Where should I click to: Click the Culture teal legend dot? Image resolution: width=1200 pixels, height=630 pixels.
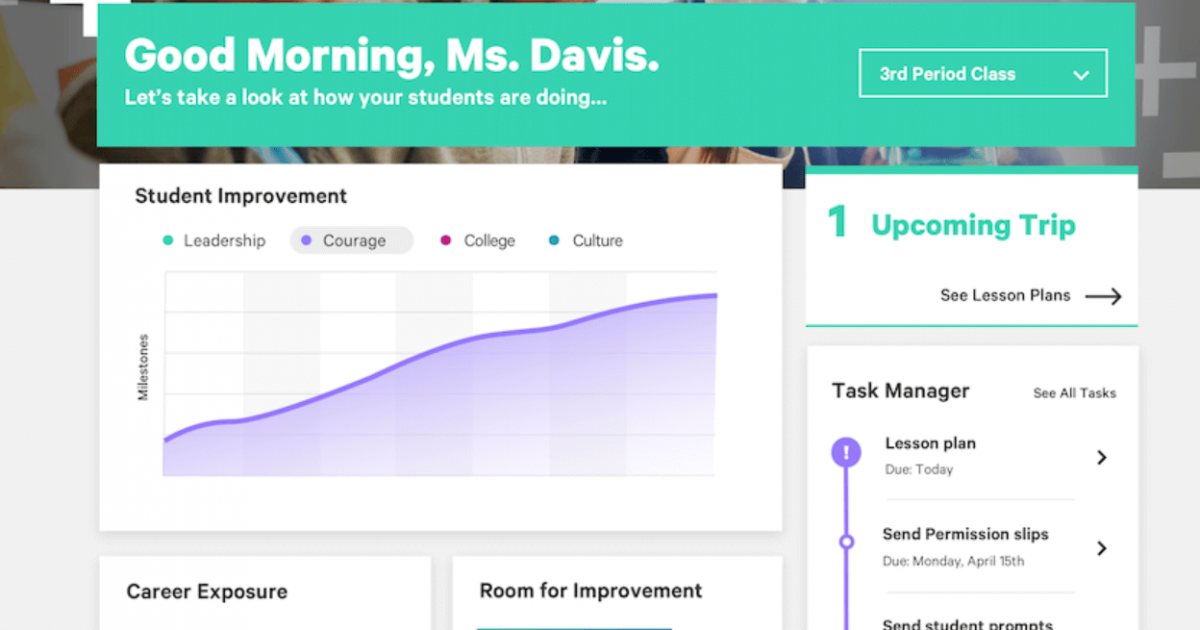(554, 241)
